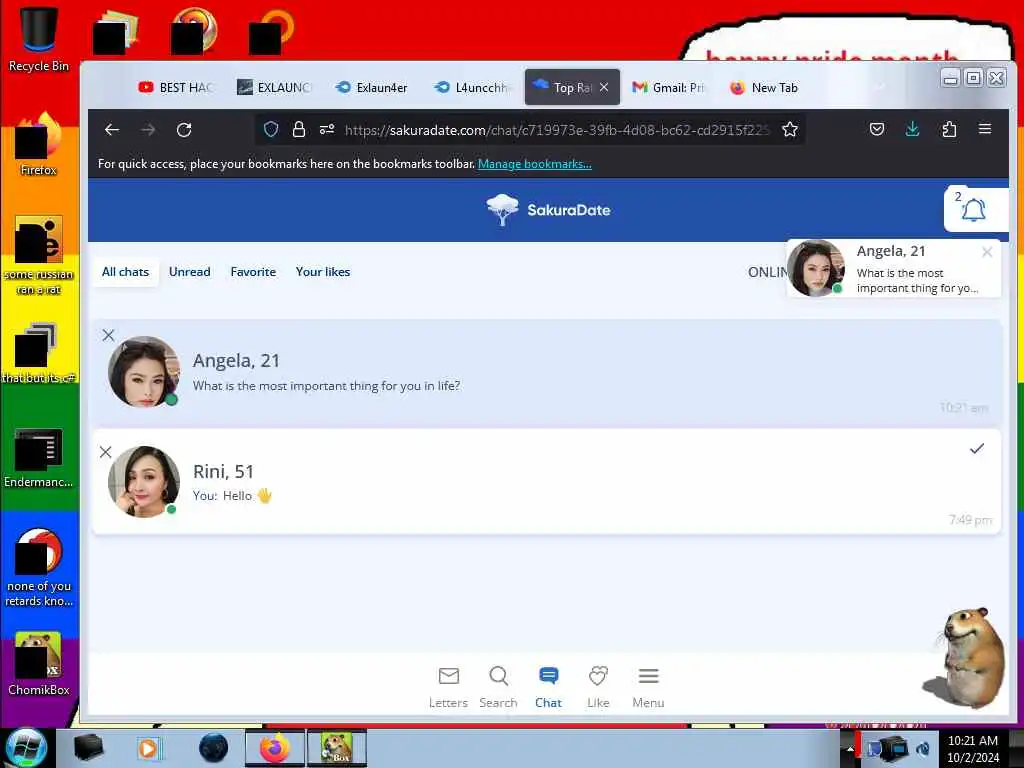Switch to the EXLAUNC tab
1024x768 pixels.
(274, 88)
